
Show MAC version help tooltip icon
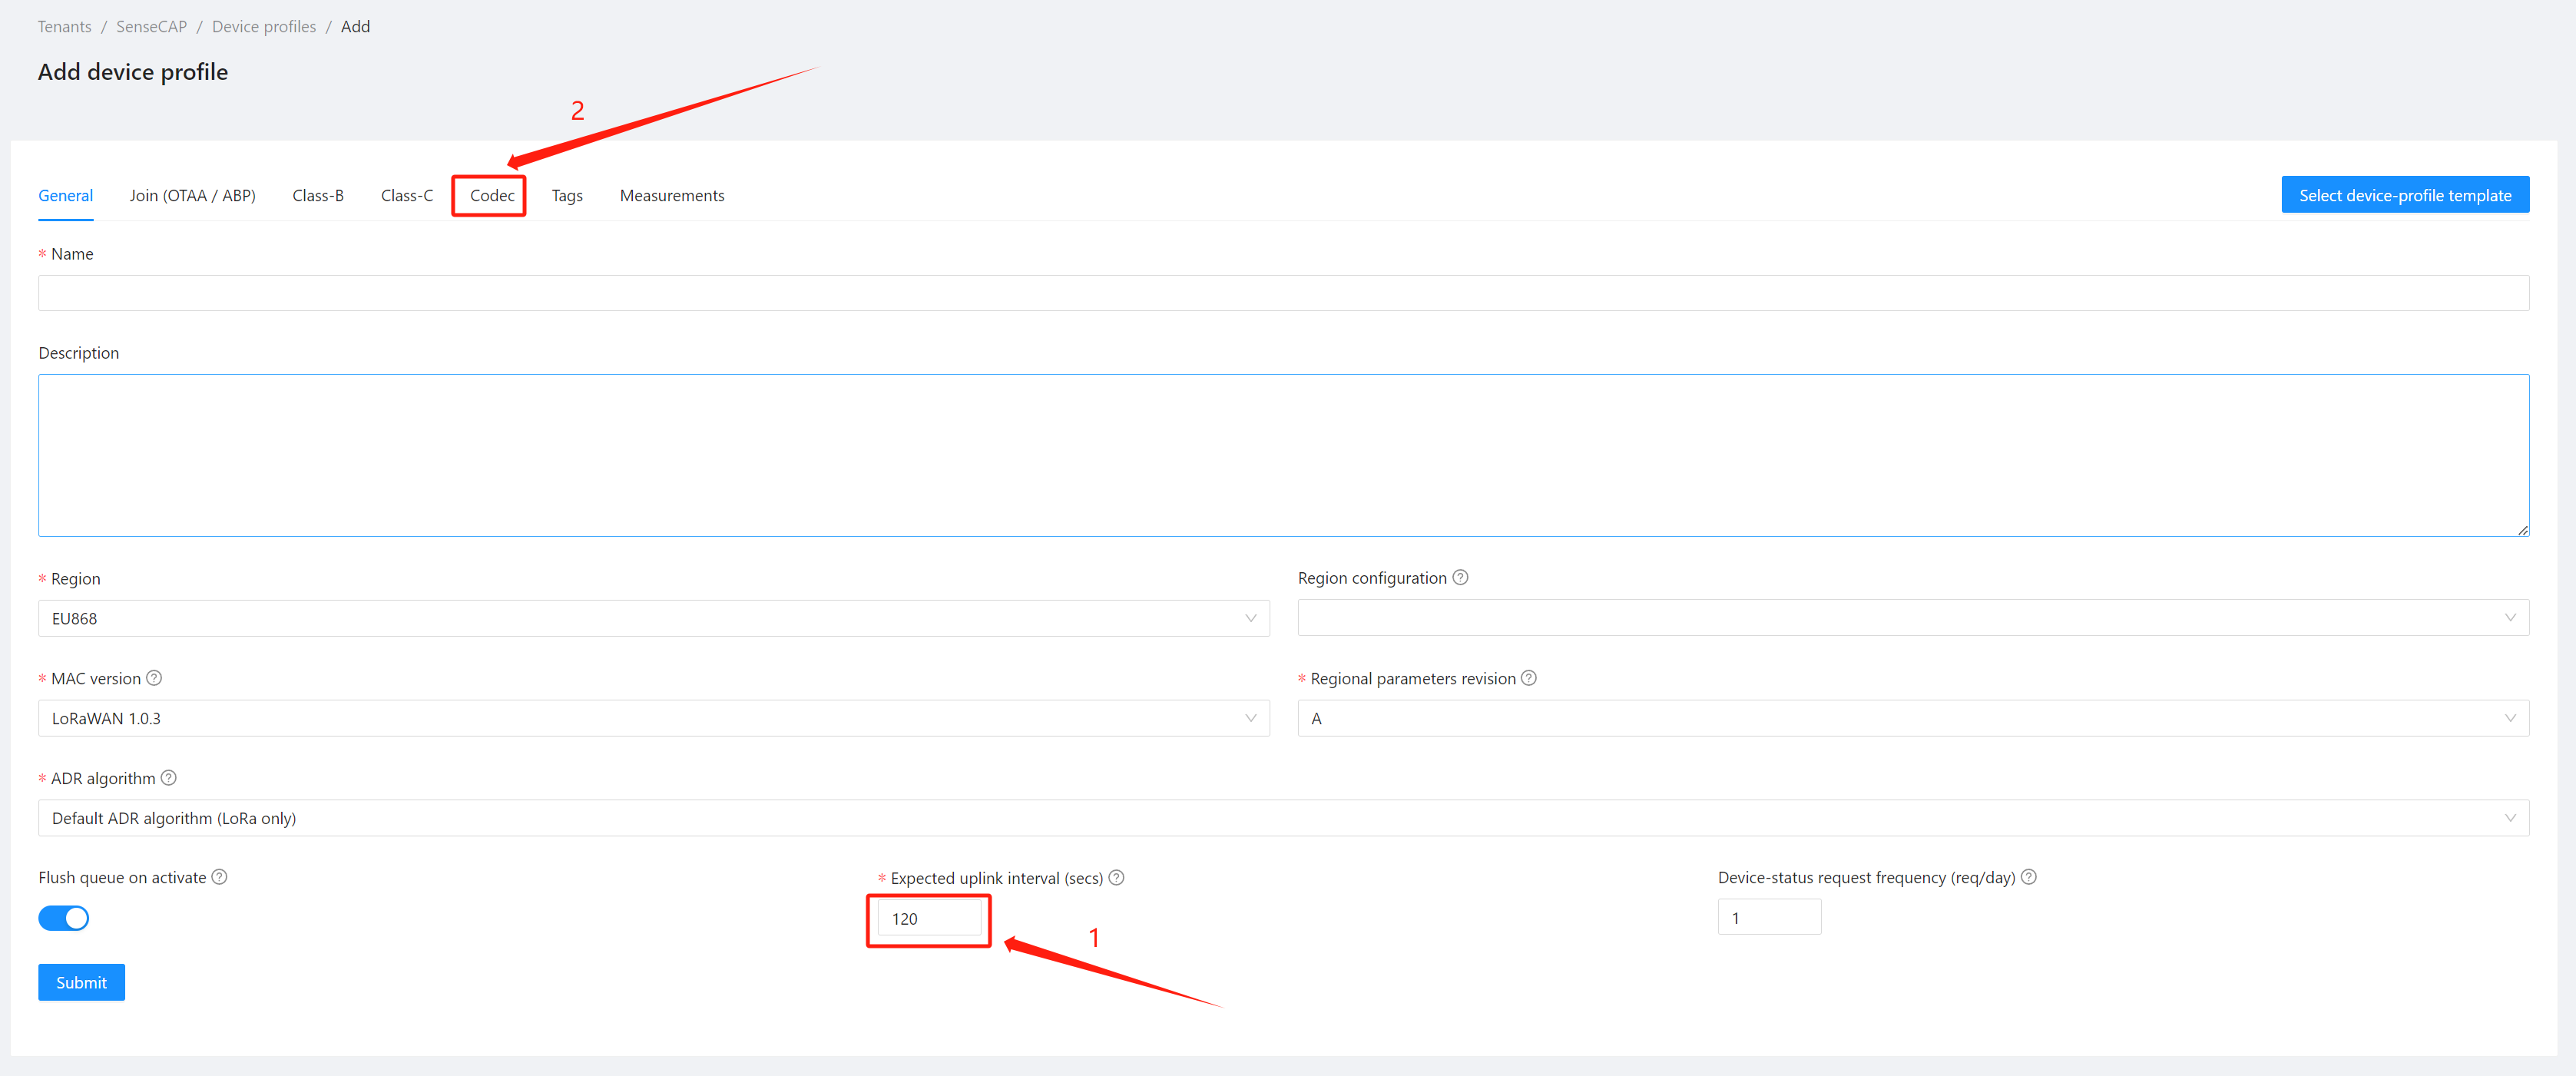pos(154,677)
